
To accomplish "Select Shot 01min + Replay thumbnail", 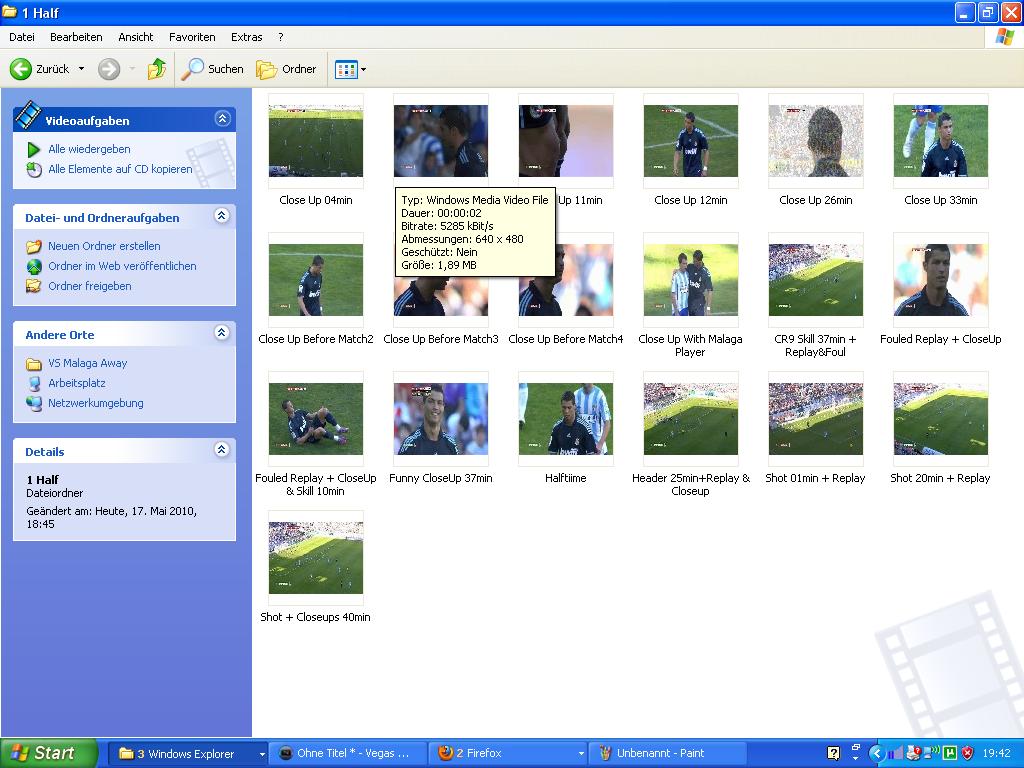I will point(816,419).
